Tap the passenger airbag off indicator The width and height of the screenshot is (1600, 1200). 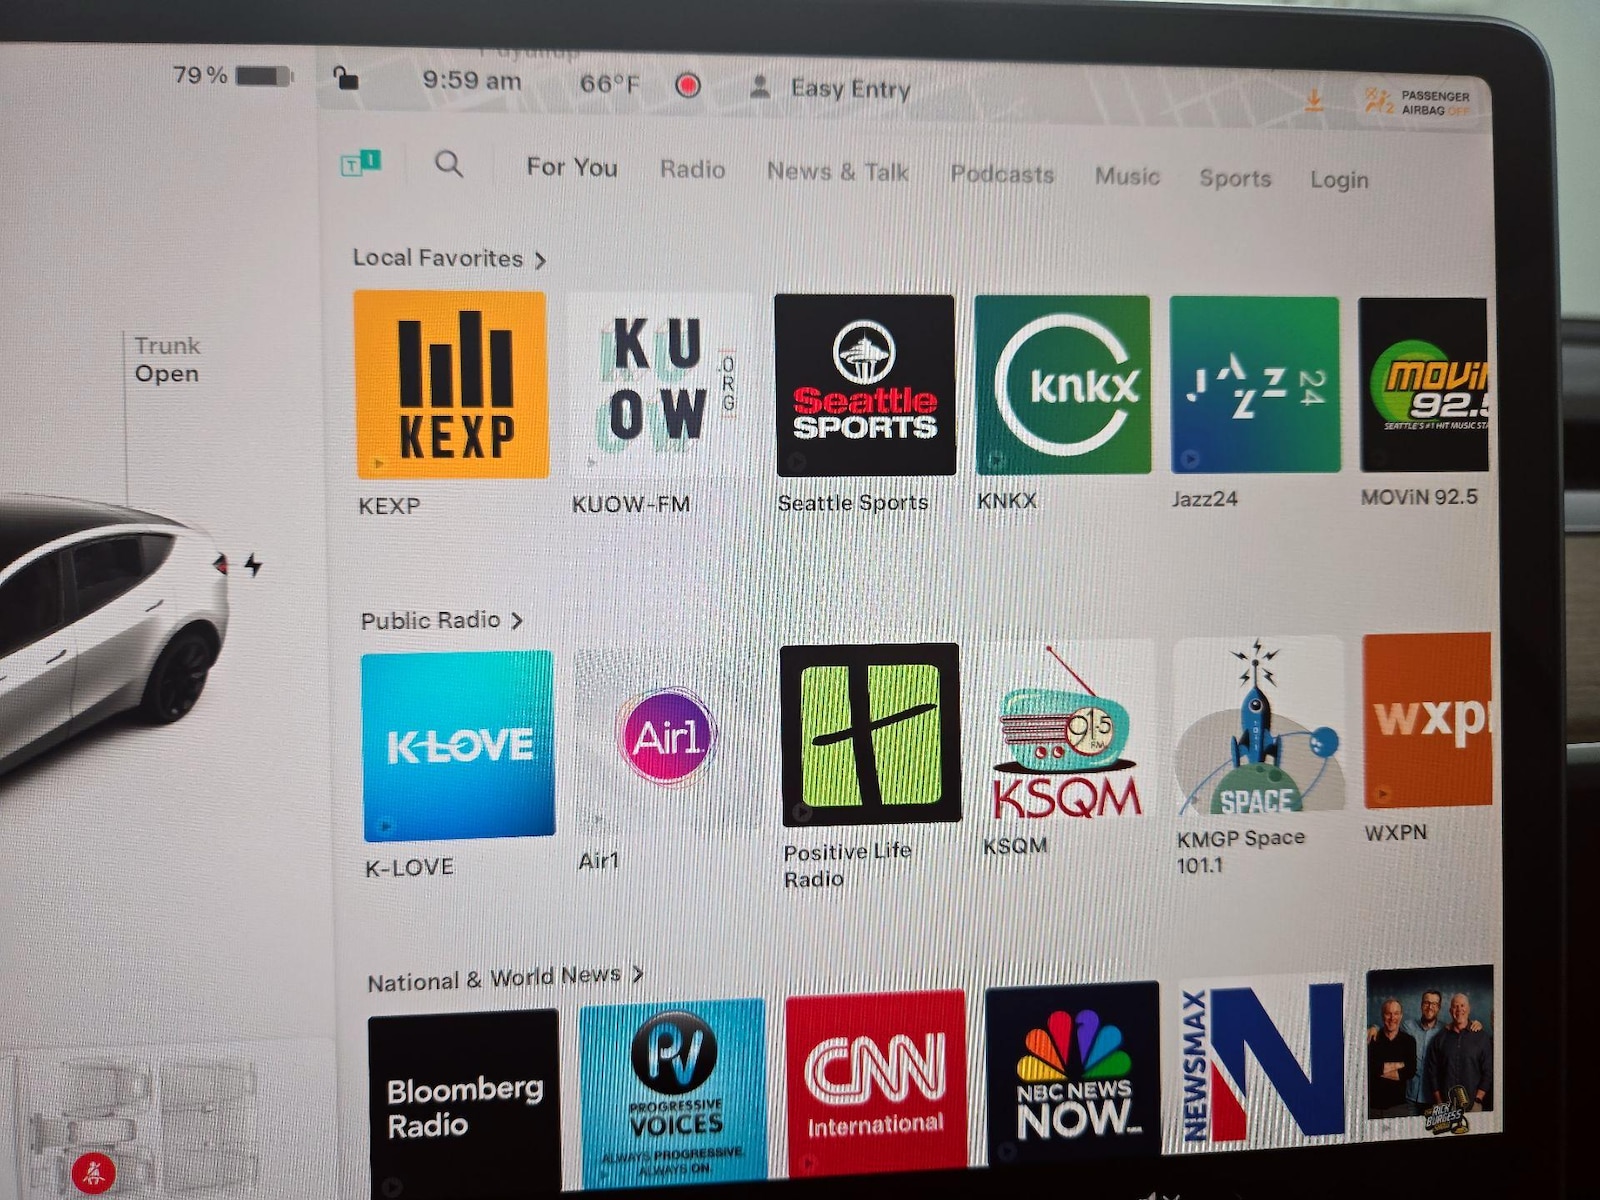click(1418, 102)
